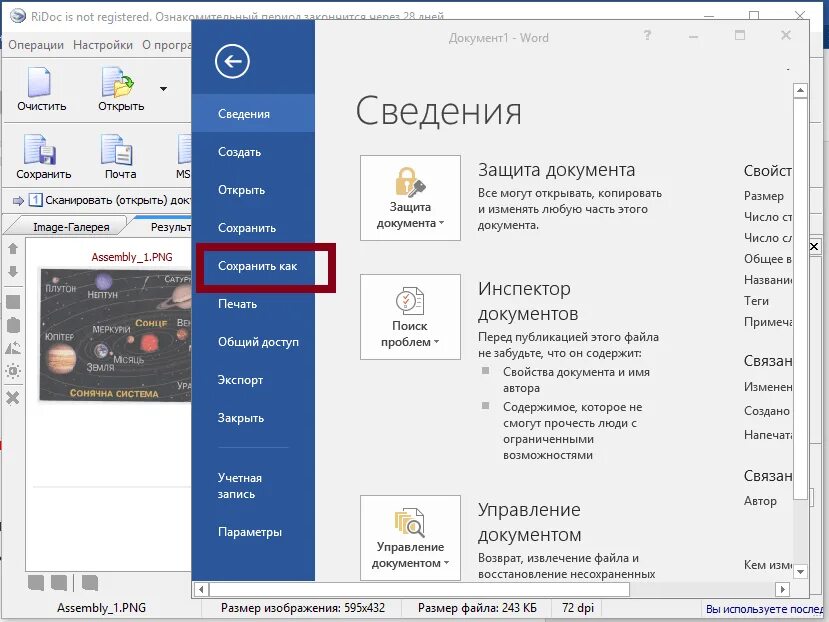Move image down with the down arrow
Image resolution: width=829 pixels, height=622 pixels.
coord(13,272)
